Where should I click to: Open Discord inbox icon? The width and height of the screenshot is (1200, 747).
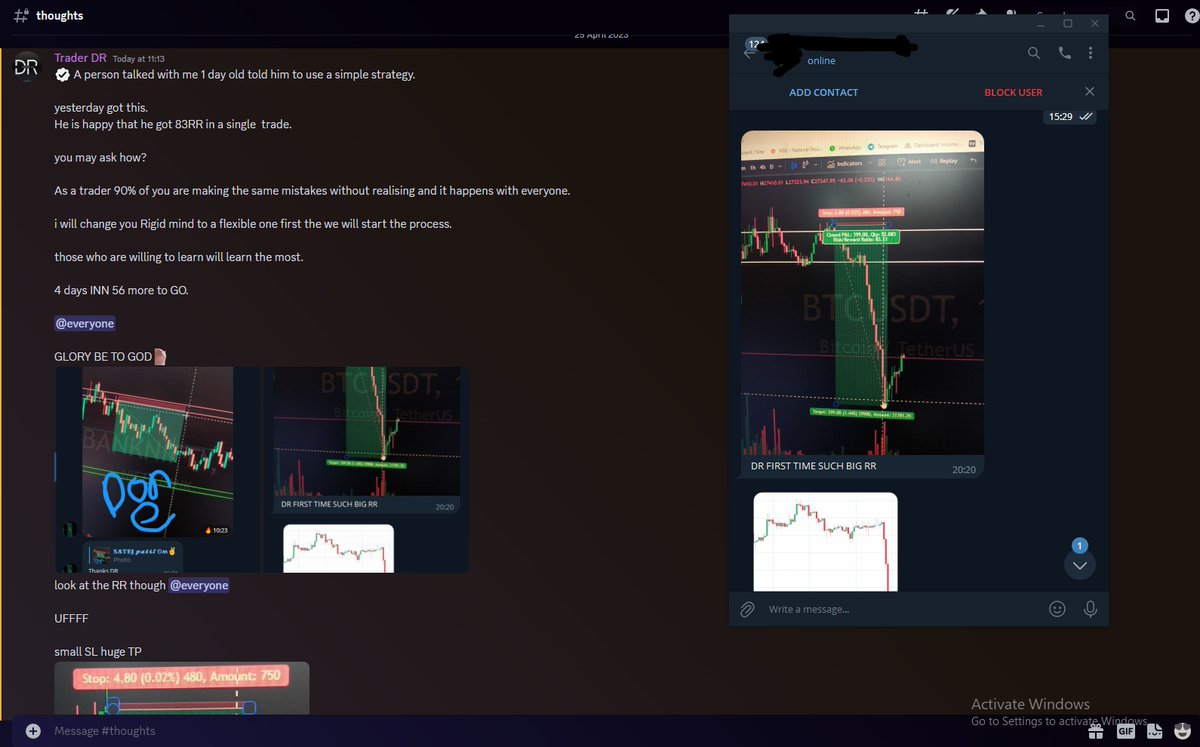1162,16
